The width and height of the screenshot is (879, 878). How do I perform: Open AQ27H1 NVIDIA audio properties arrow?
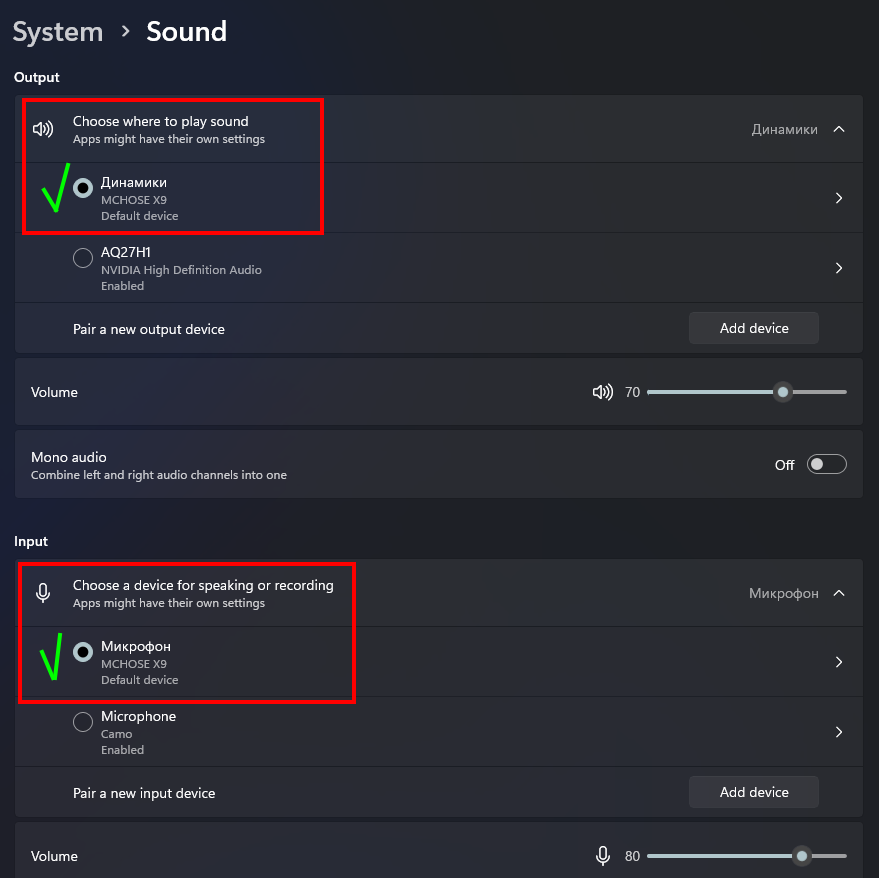[839, 268]
